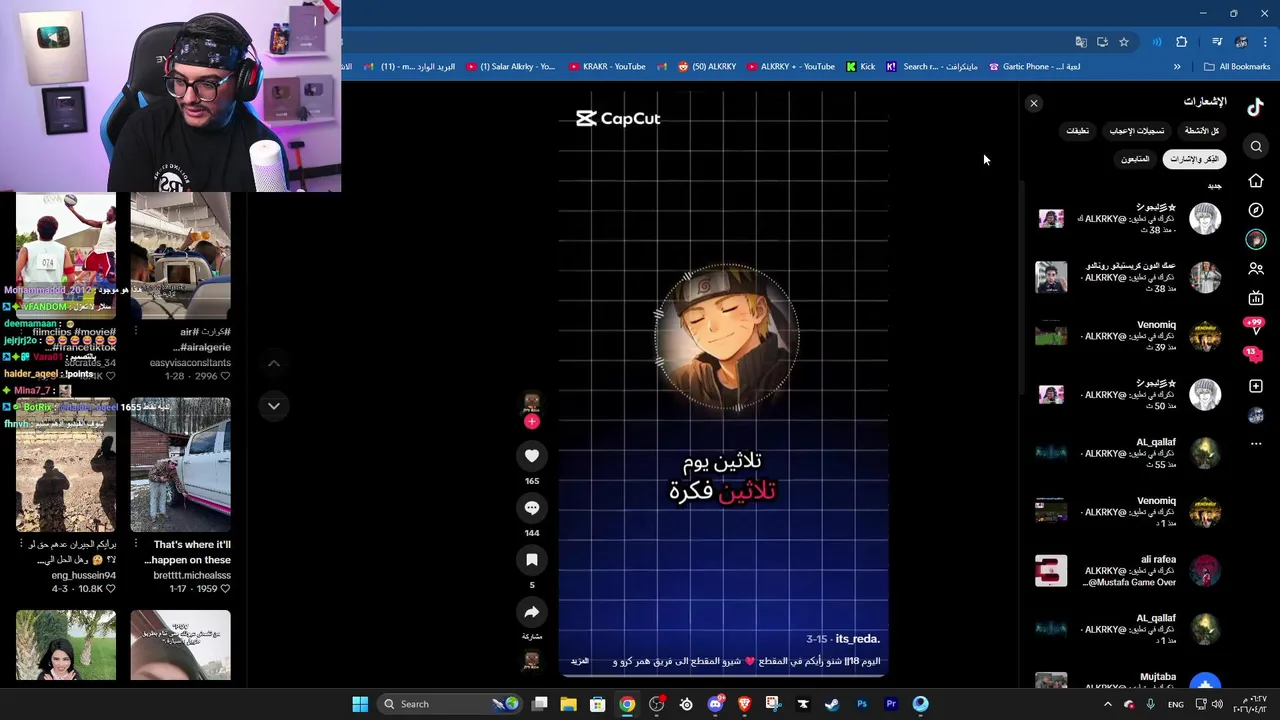The width and height of the screenshot is (1280, 720).
Task: Open the TikTok logo home link
Action: [x=1256, y=107]
